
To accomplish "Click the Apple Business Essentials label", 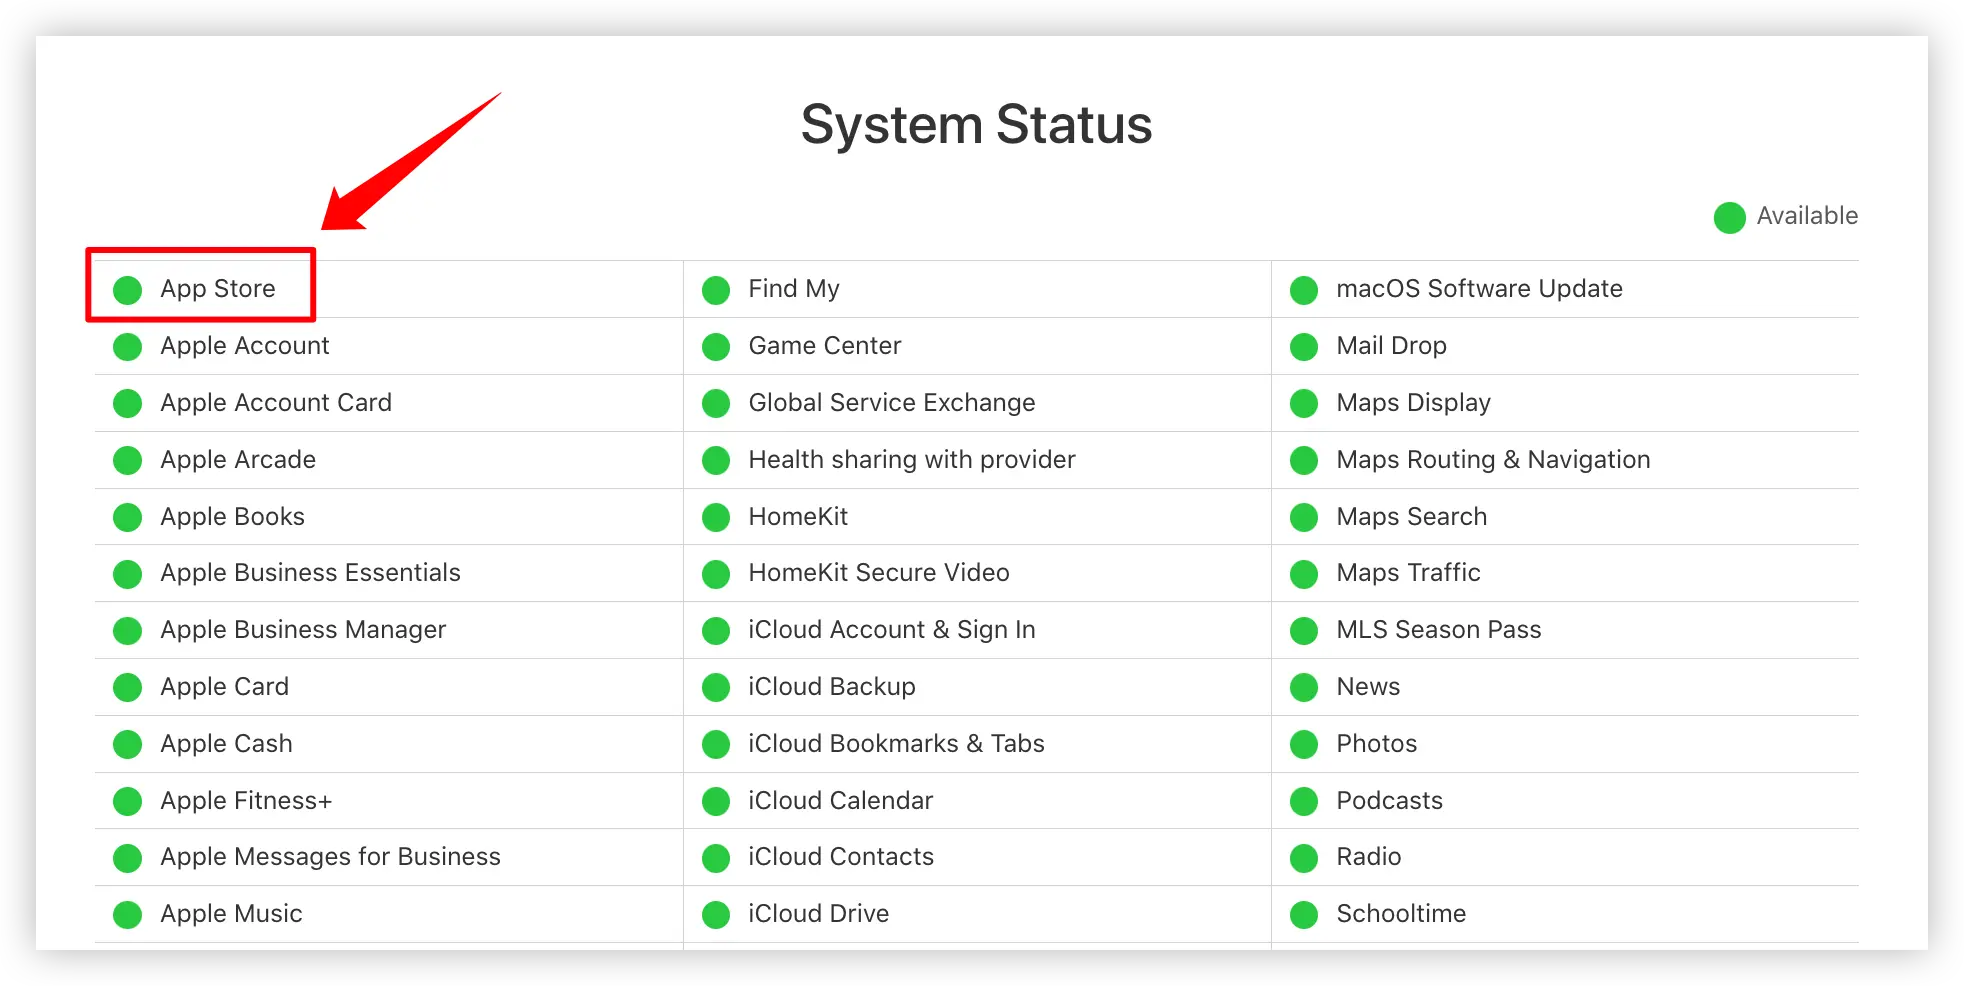I will (x=310, y=573).
